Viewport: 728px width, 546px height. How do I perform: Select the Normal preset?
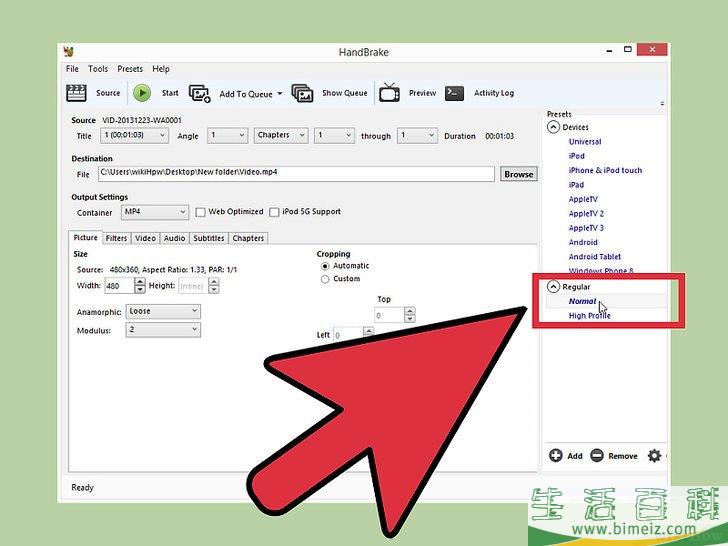coord(582,301)
